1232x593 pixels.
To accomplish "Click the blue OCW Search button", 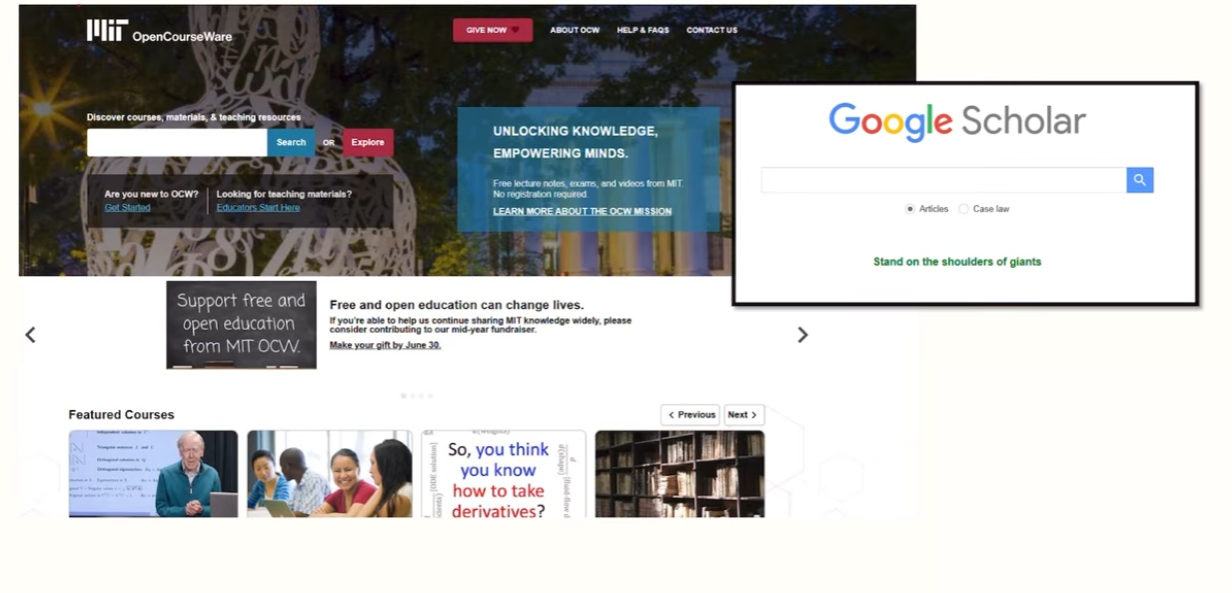I will pyautogui.click(x=291, y=142).
